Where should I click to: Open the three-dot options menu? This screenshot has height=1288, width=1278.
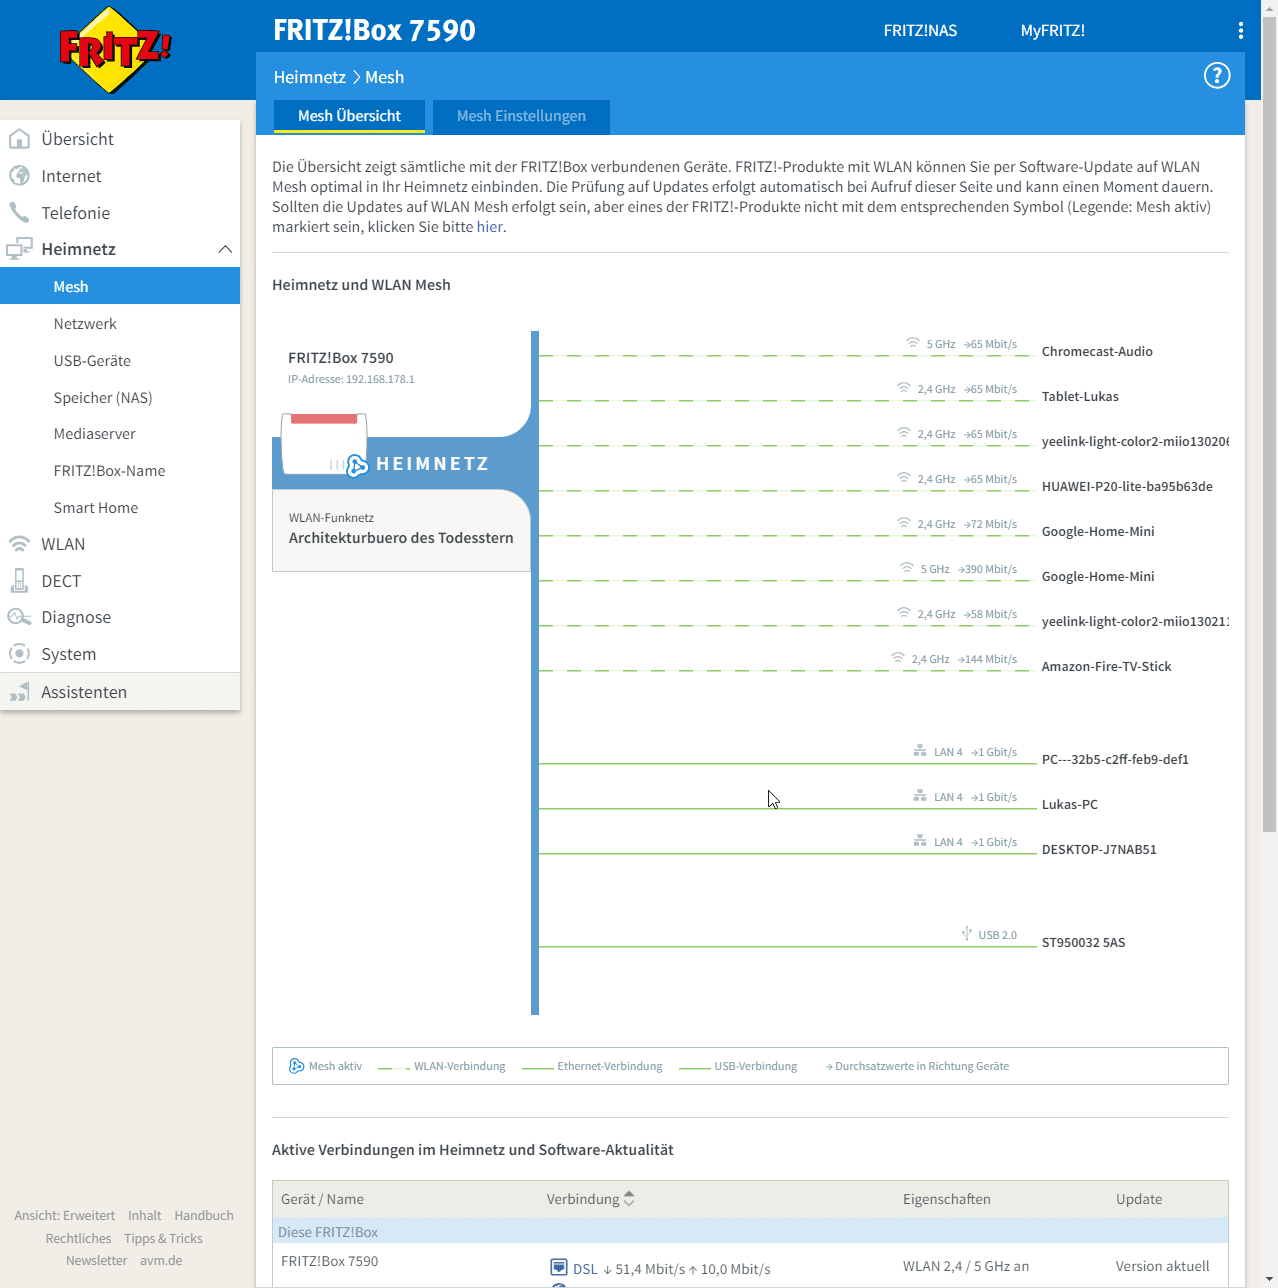click(1240, 31)
